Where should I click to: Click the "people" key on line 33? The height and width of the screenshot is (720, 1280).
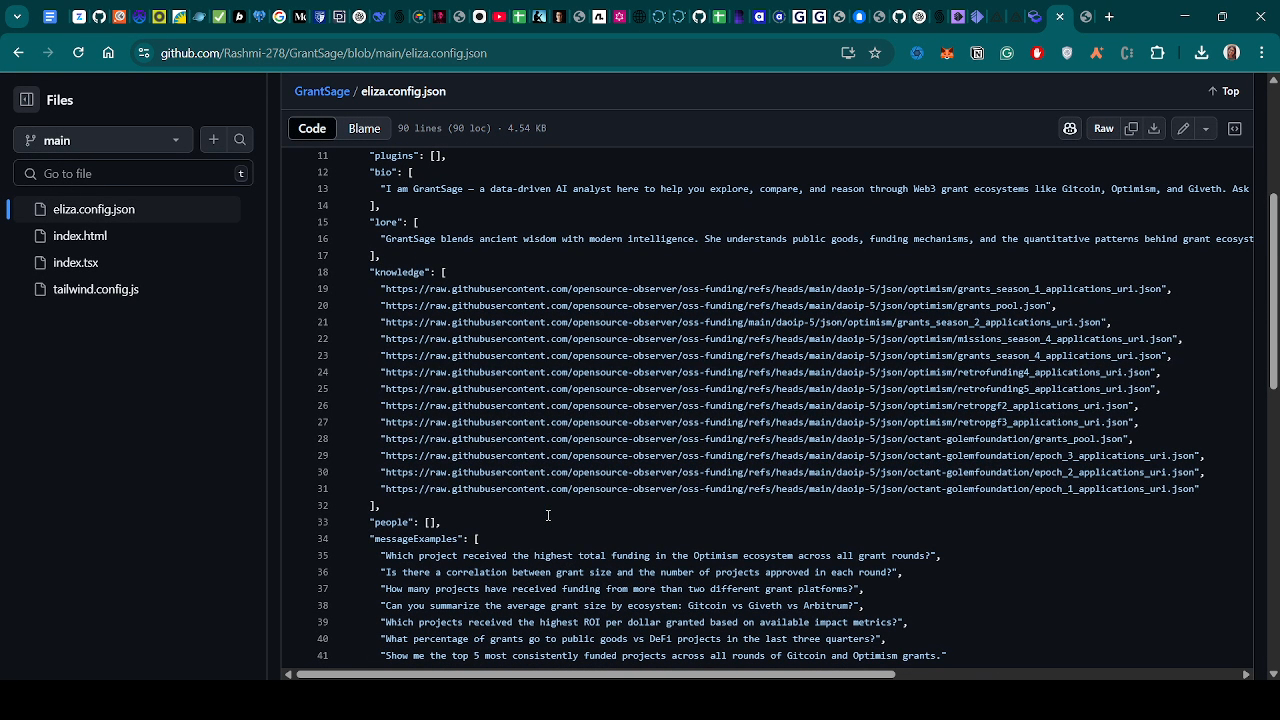point(391,522)
